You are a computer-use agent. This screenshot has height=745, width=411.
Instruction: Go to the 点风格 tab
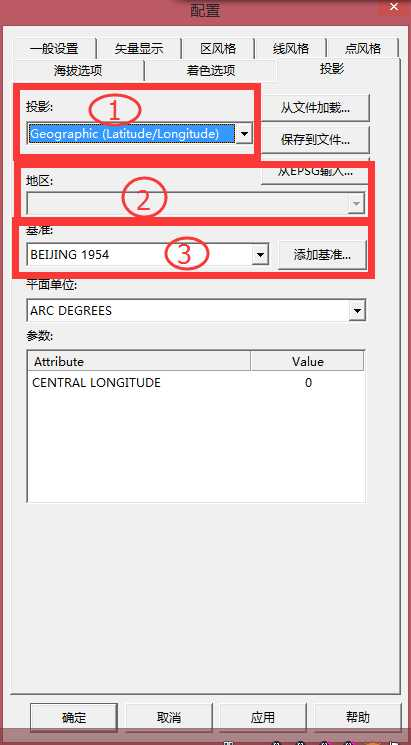point(362,48)
